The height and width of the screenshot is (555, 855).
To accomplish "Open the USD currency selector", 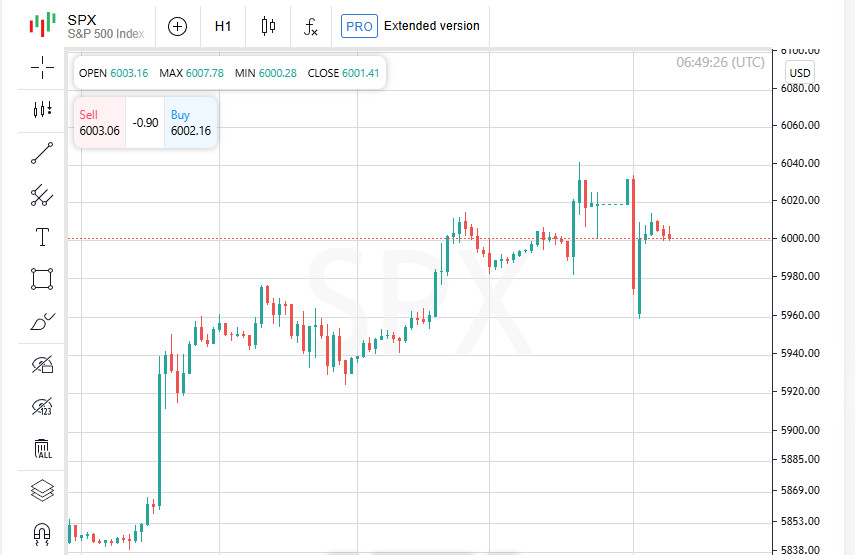I will tap(799, 73).
